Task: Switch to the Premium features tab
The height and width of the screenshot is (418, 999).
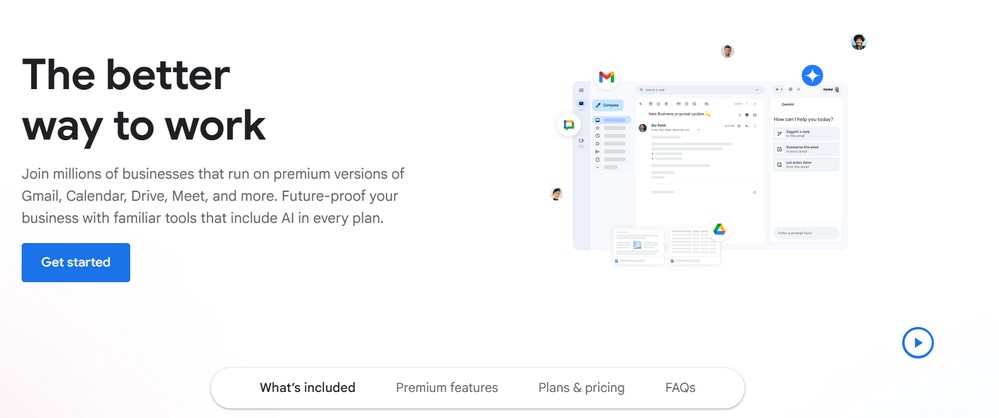Action: pos(447,387)
